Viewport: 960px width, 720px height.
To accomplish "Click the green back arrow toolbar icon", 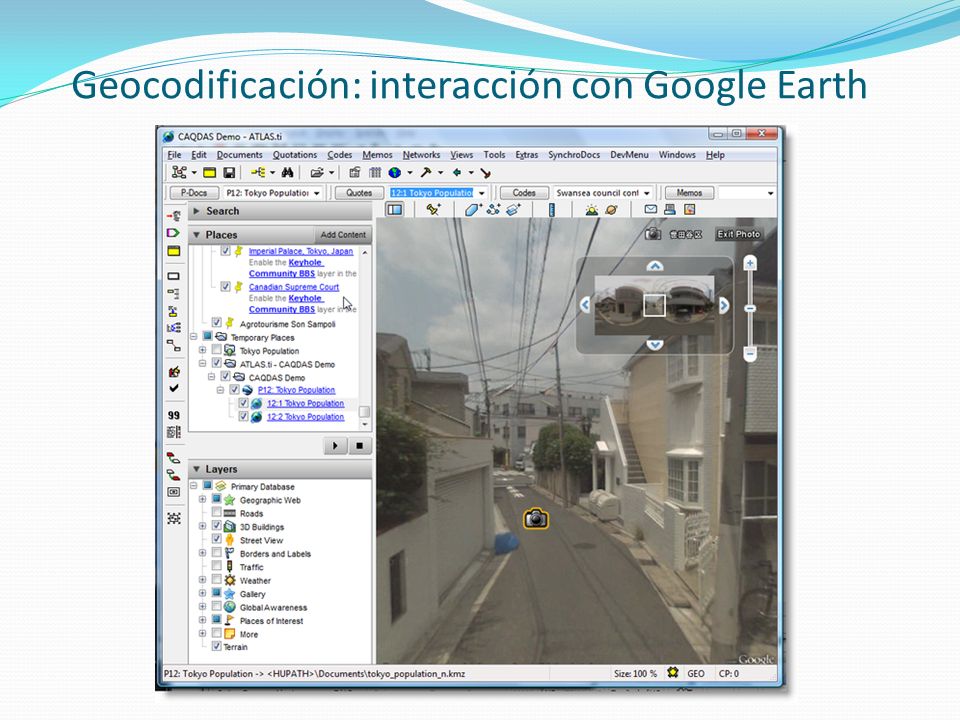I will (457, 173).
